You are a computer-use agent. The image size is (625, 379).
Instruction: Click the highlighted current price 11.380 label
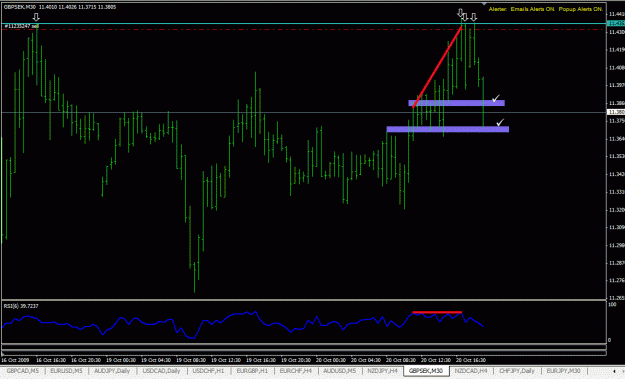click(616, 112)
